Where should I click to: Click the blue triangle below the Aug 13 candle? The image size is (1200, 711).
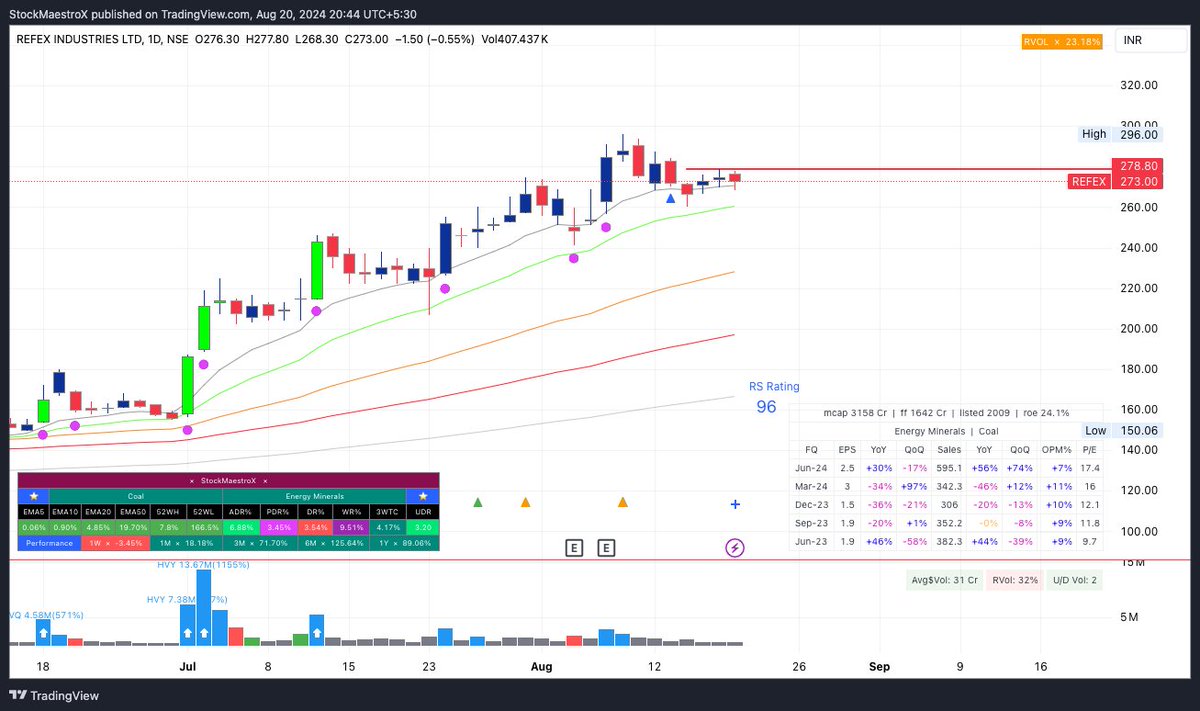pyautogui.click(x=670, y=198)
